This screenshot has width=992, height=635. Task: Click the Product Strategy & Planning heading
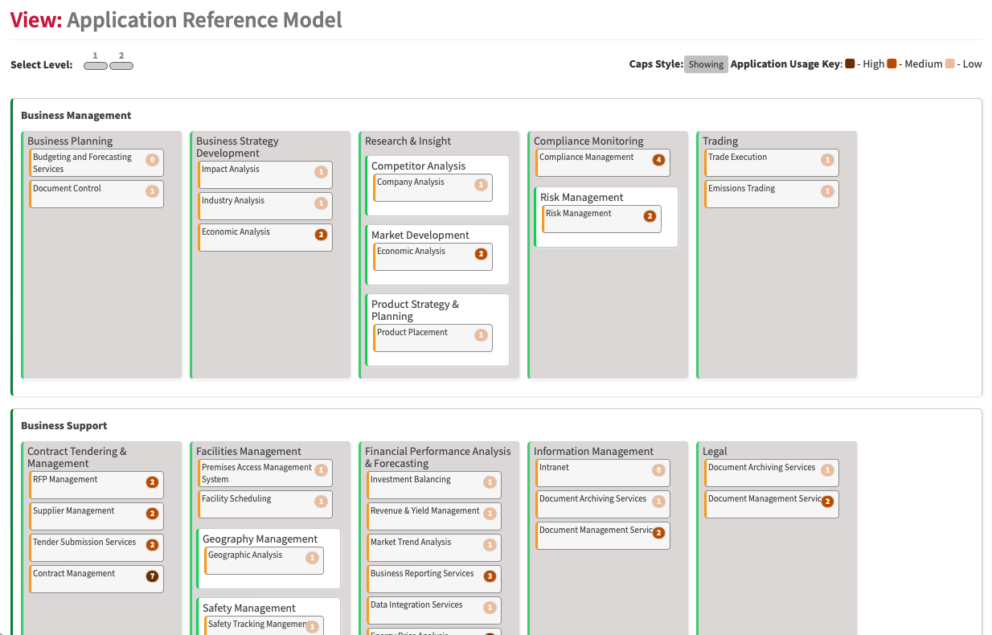[x=415, y=310]
